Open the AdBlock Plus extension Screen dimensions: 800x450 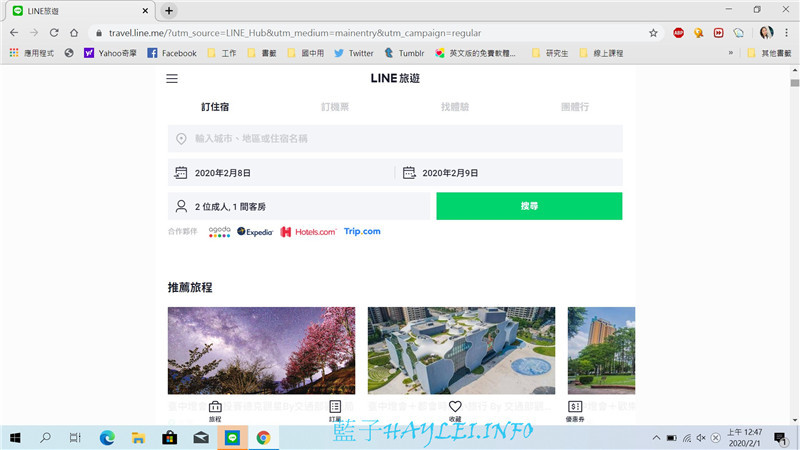pyautogui.click(x=678, y=33)
